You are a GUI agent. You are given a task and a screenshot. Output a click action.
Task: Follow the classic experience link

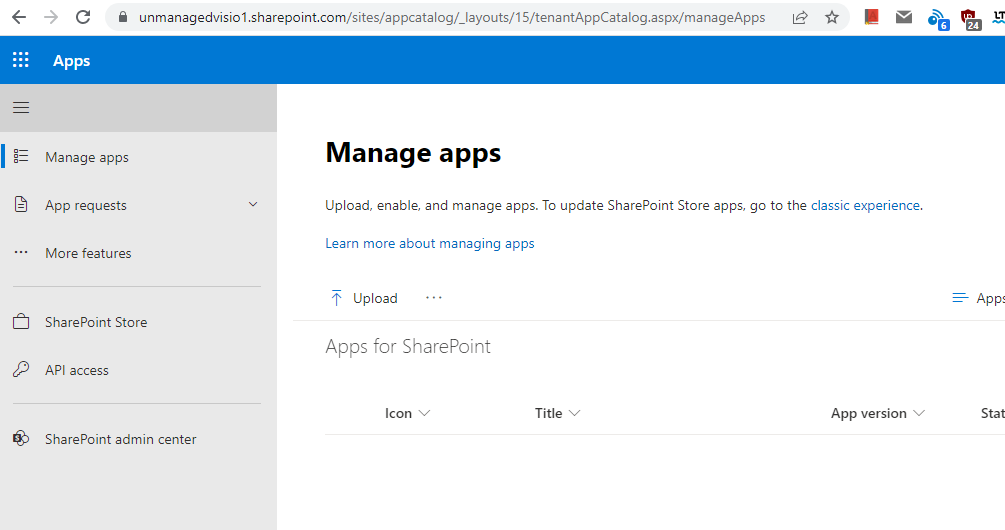tap(865, 206)
